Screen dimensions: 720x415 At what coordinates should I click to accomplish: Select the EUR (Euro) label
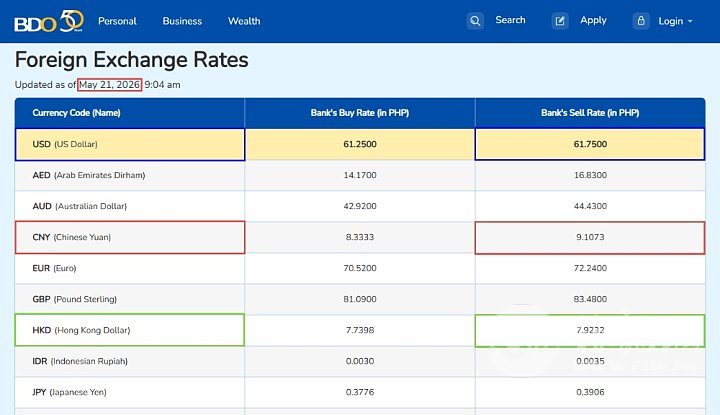coord(54,268)
